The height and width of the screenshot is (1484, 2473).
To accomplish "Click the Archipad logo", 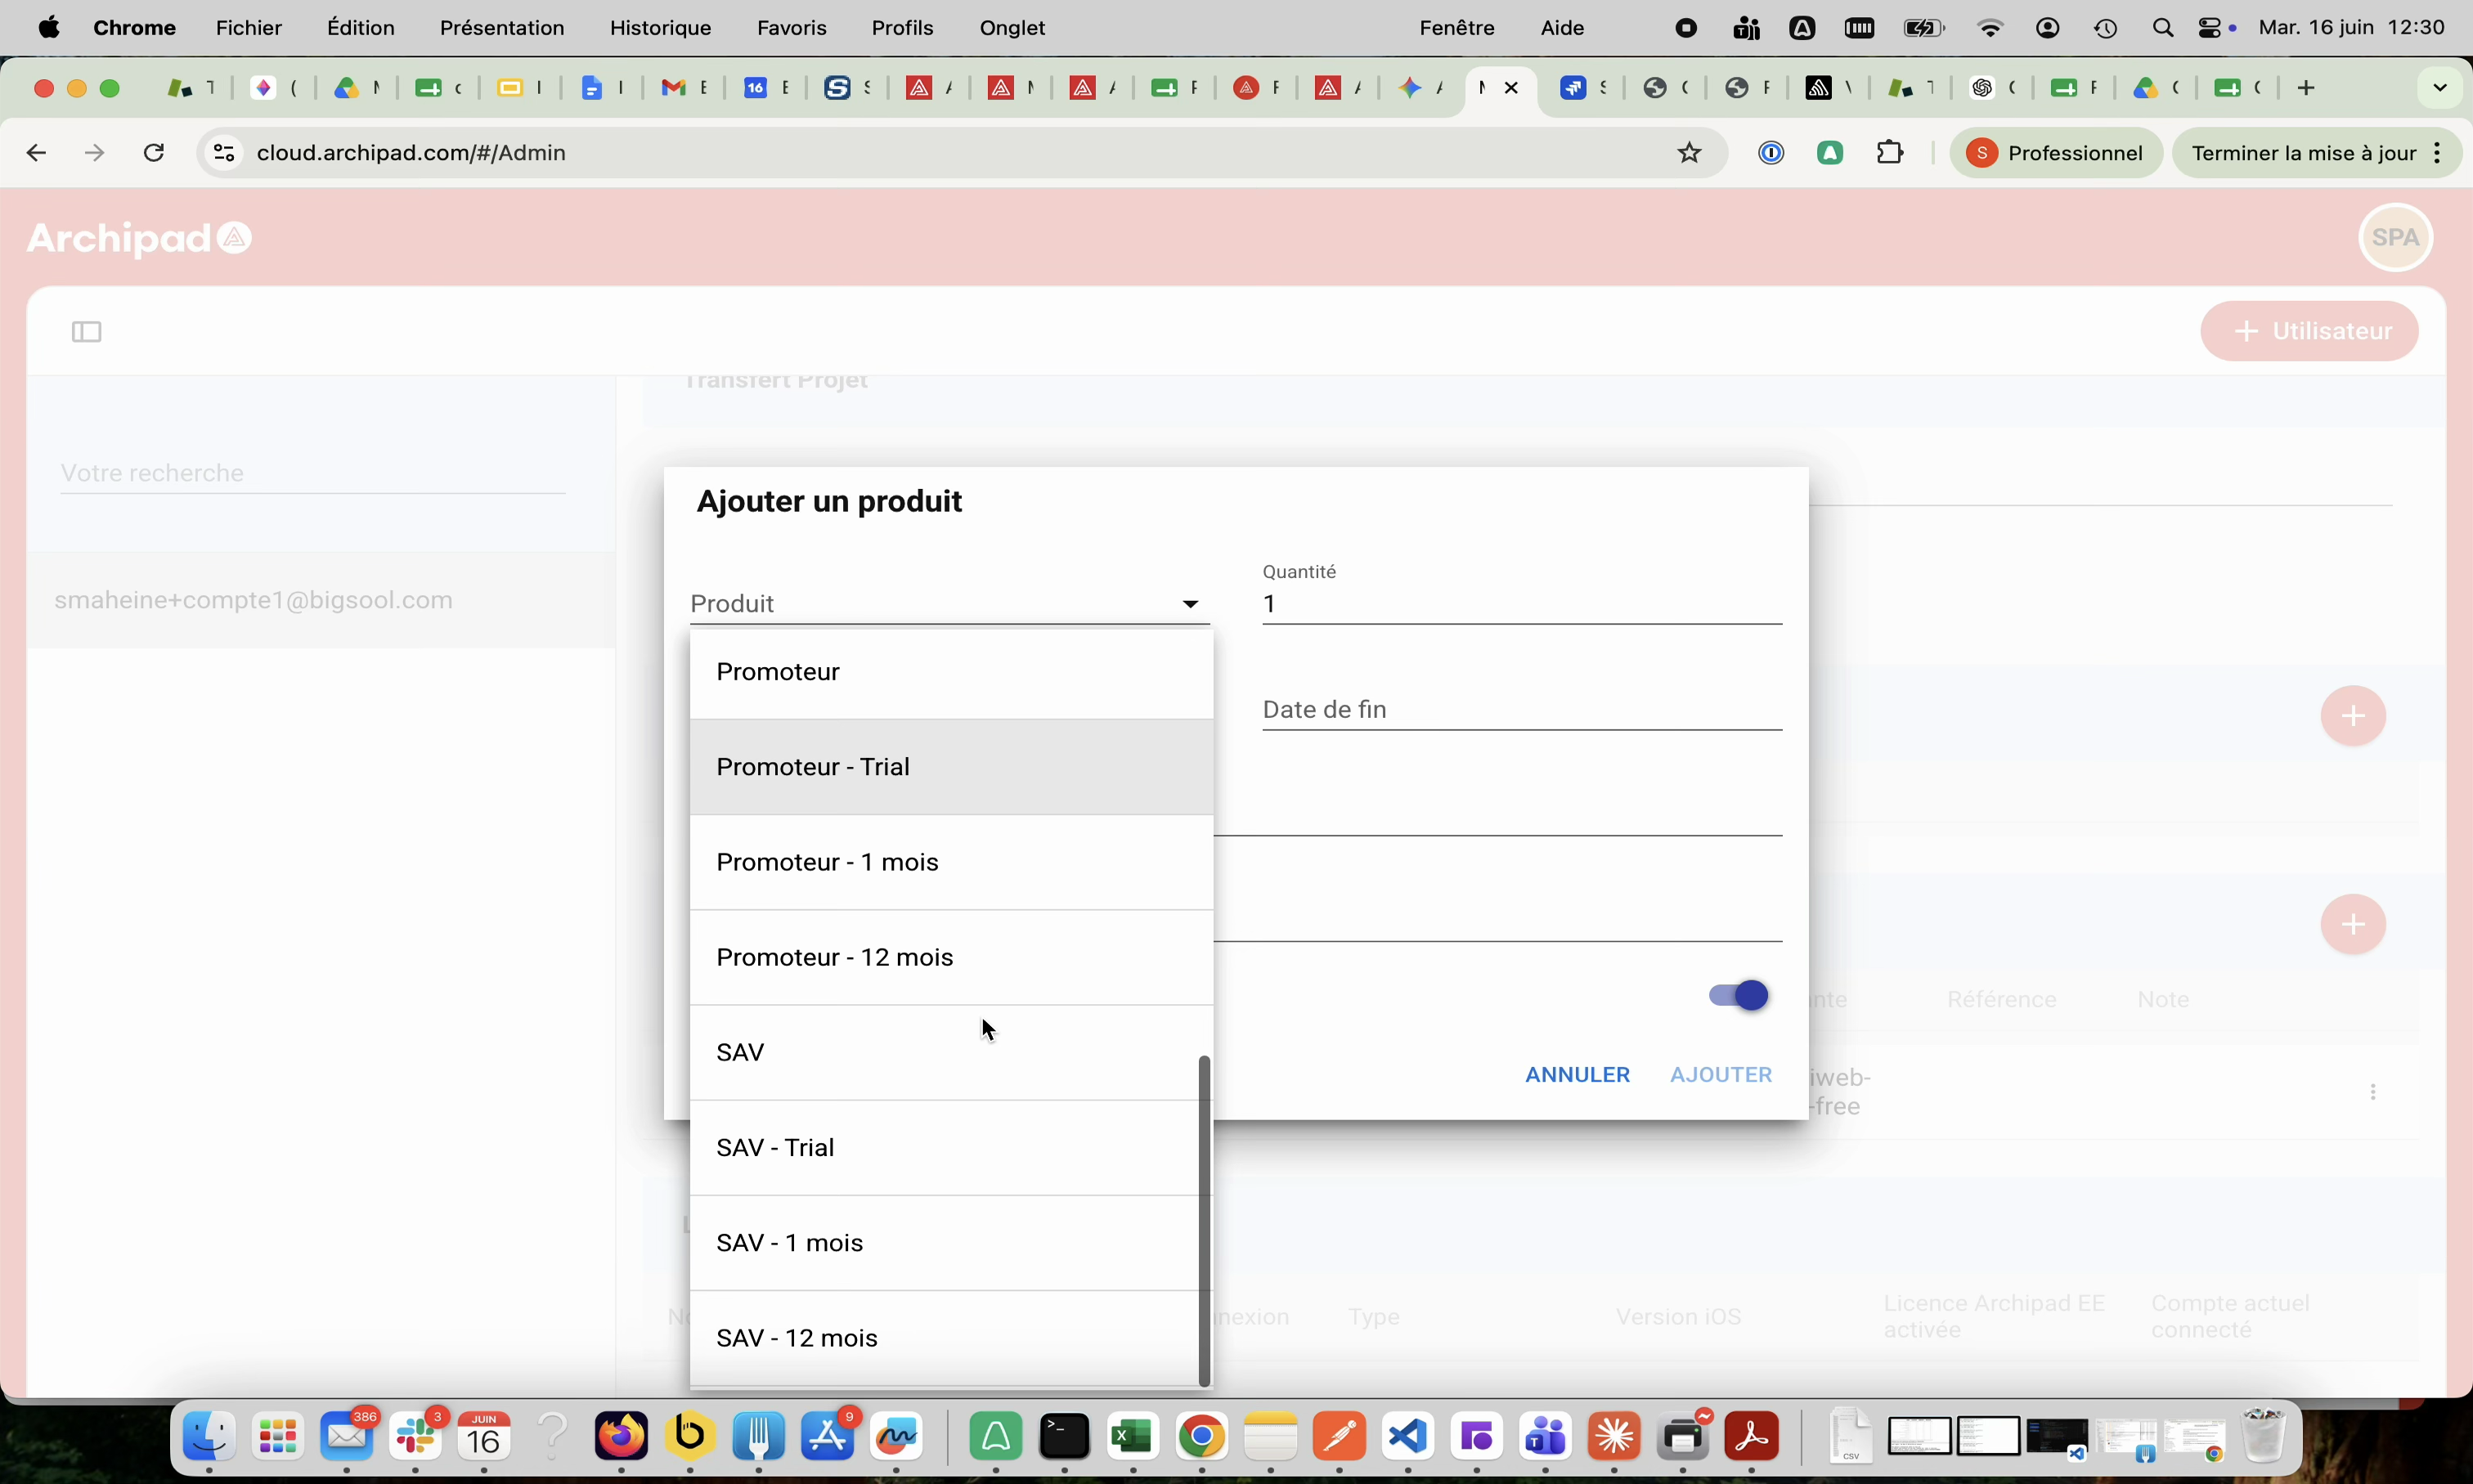I will (139, 238).
